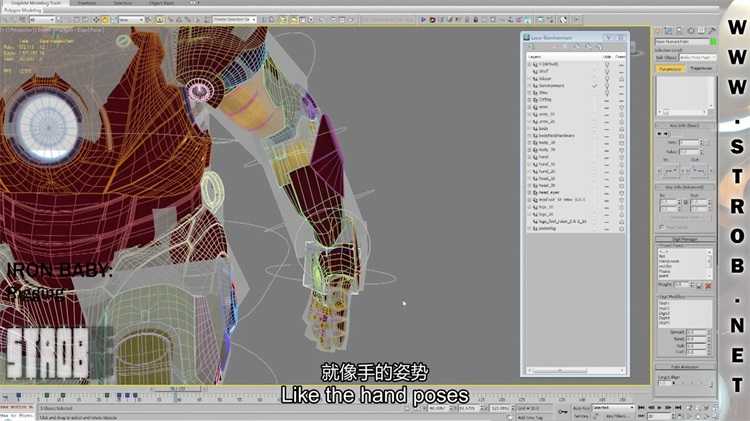Toggle the checkbox below Key Info Advanced fields
This screenshot has width=750, height=421.
point(662,227)
